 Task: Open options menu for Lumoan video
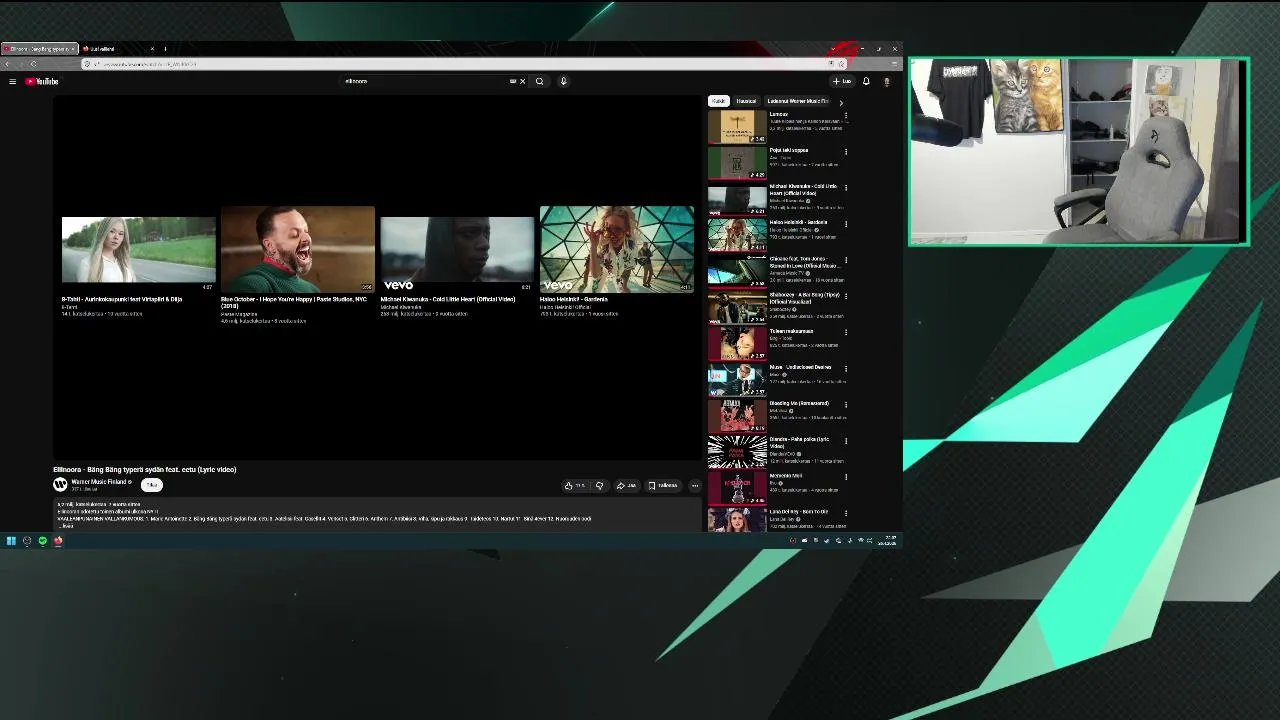point(846,116)
